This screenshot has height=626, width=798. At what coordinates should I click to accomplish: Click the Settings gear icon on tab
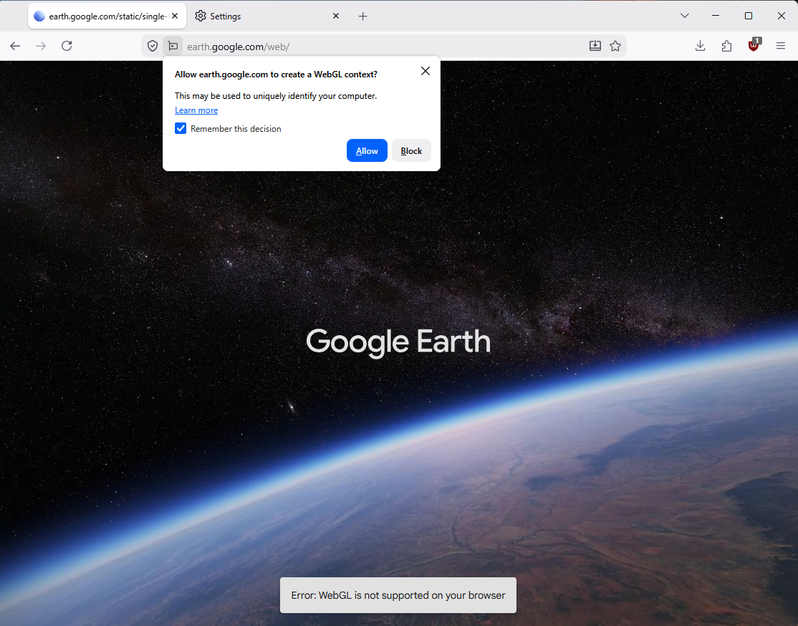(201, 16)
